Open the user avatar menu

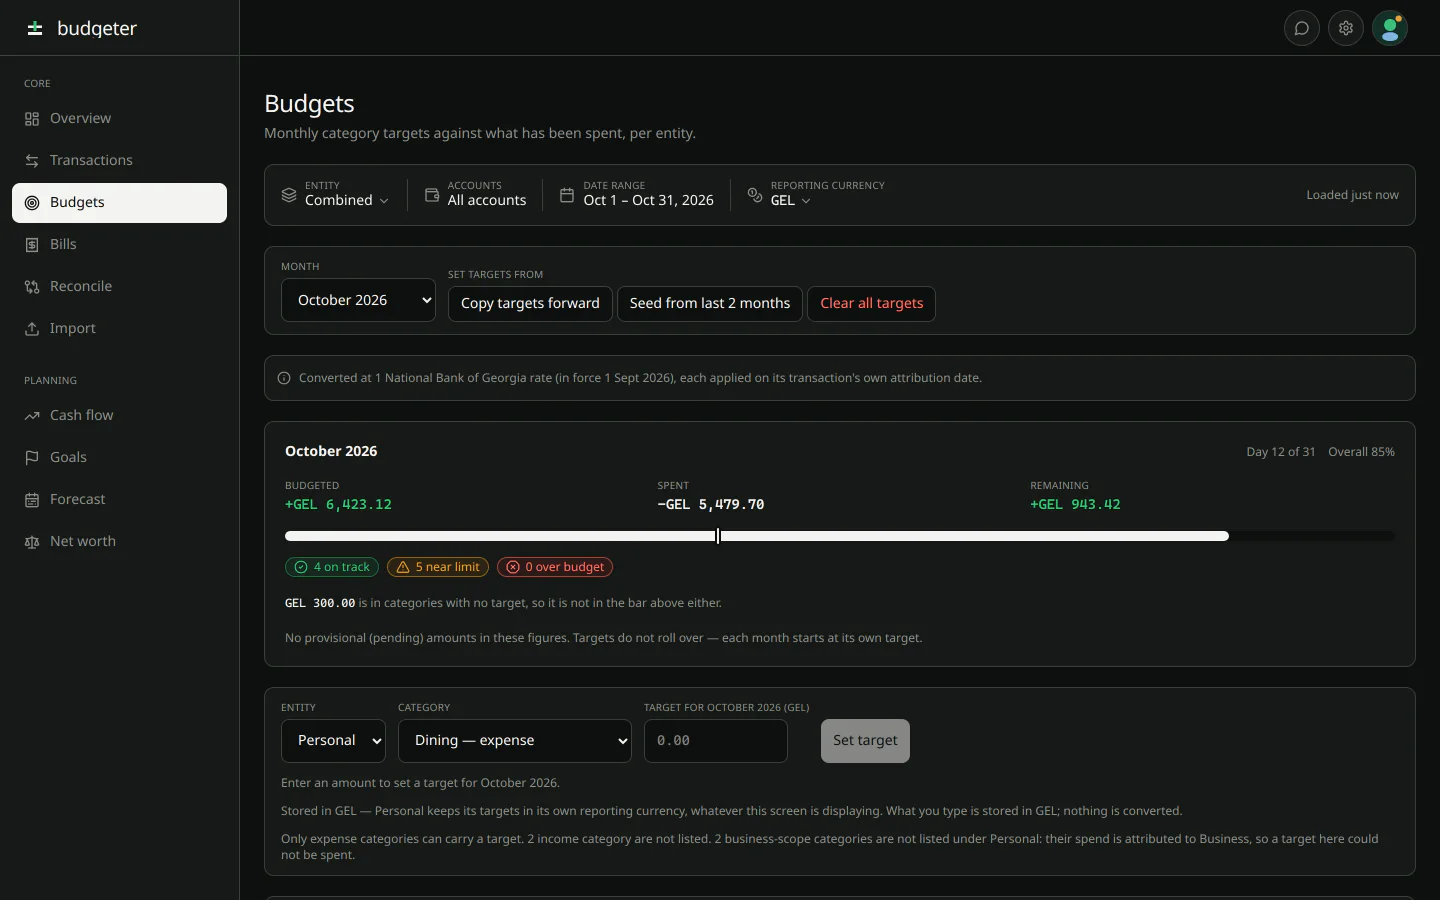pos(1390,28)
